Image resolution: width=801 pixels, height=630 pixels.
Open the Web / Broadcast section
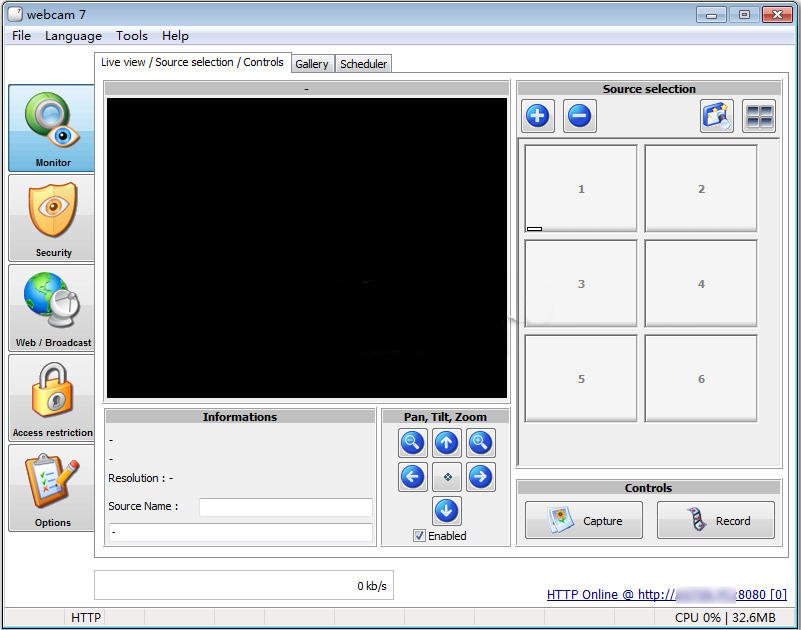(x=52, y=308)
